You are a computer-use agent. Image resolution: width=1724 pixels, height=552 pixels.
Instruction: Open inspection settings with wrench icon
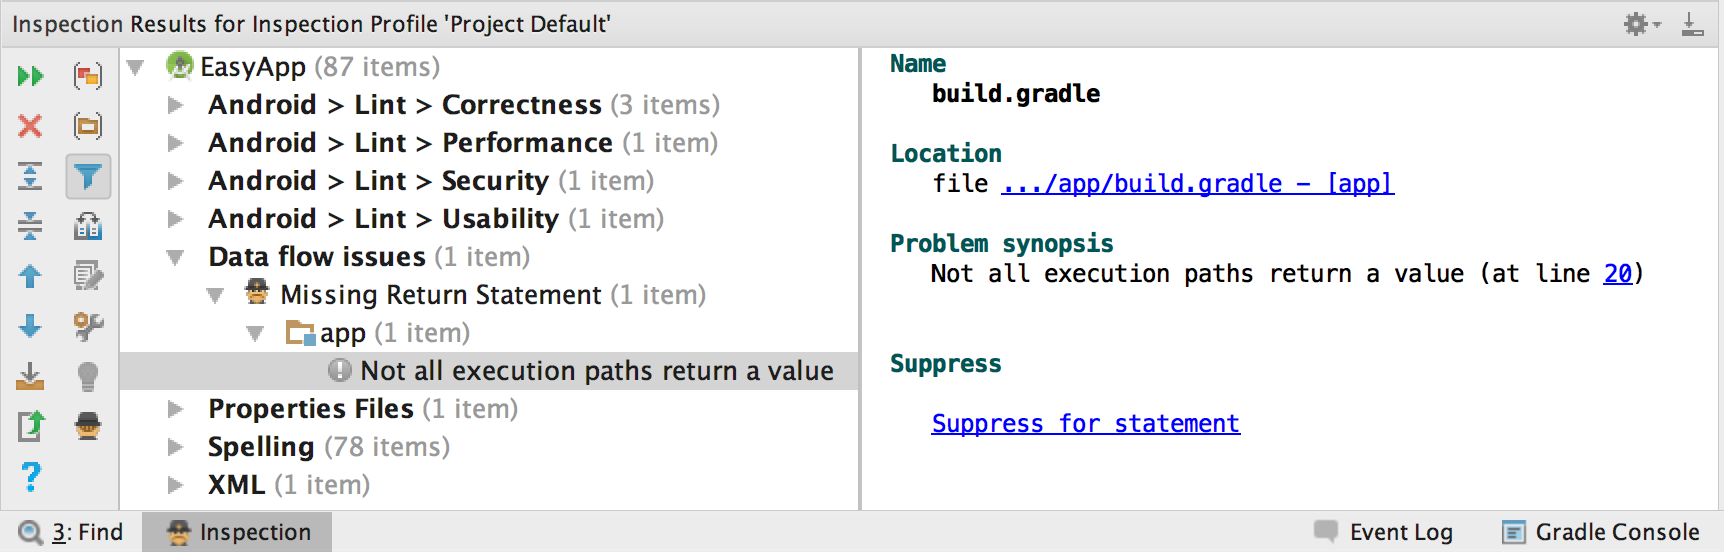(88, 326)
